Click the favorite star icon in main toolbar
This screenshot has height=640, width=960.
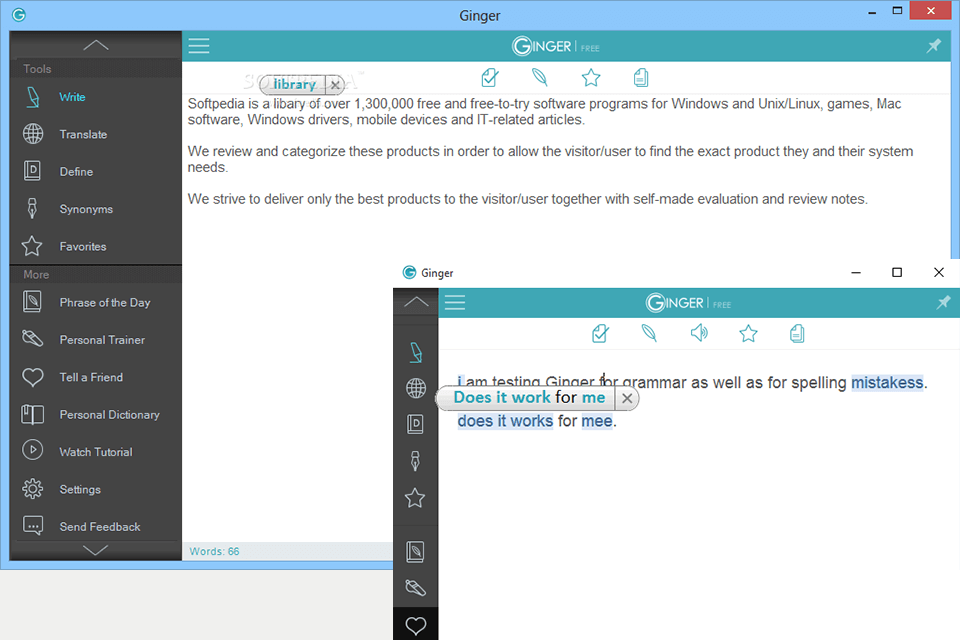591,78
